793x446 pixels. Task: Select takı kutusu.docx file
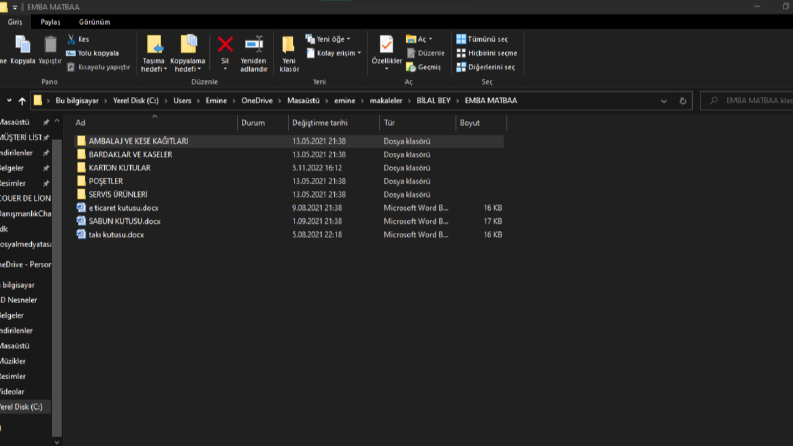[289, 235]
